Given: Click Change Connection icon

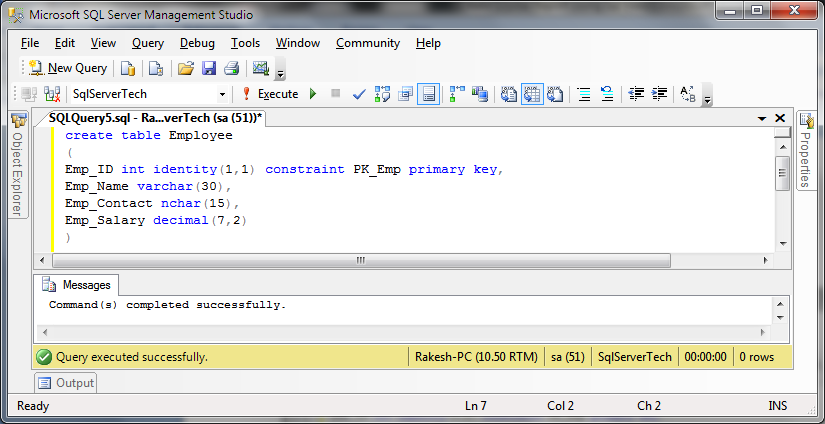Looking at the screenshot, I should [52, 95].
